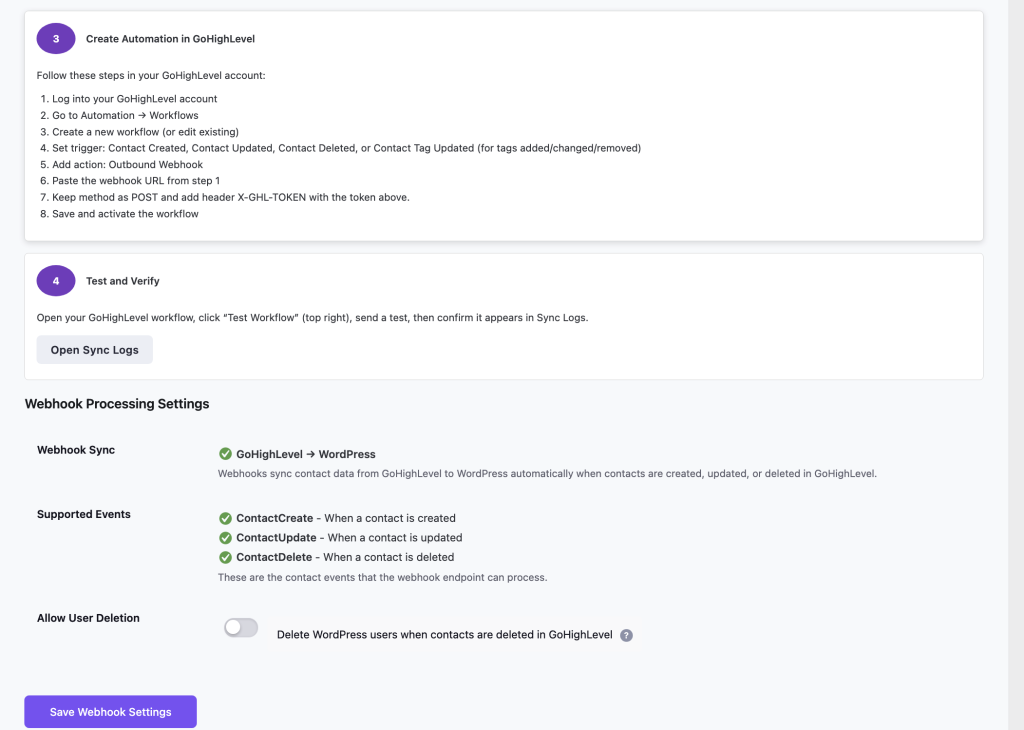The height and width of the screenshot is (730, 1024).
Task: Open the help question mark icon
Action: [626, 635]
